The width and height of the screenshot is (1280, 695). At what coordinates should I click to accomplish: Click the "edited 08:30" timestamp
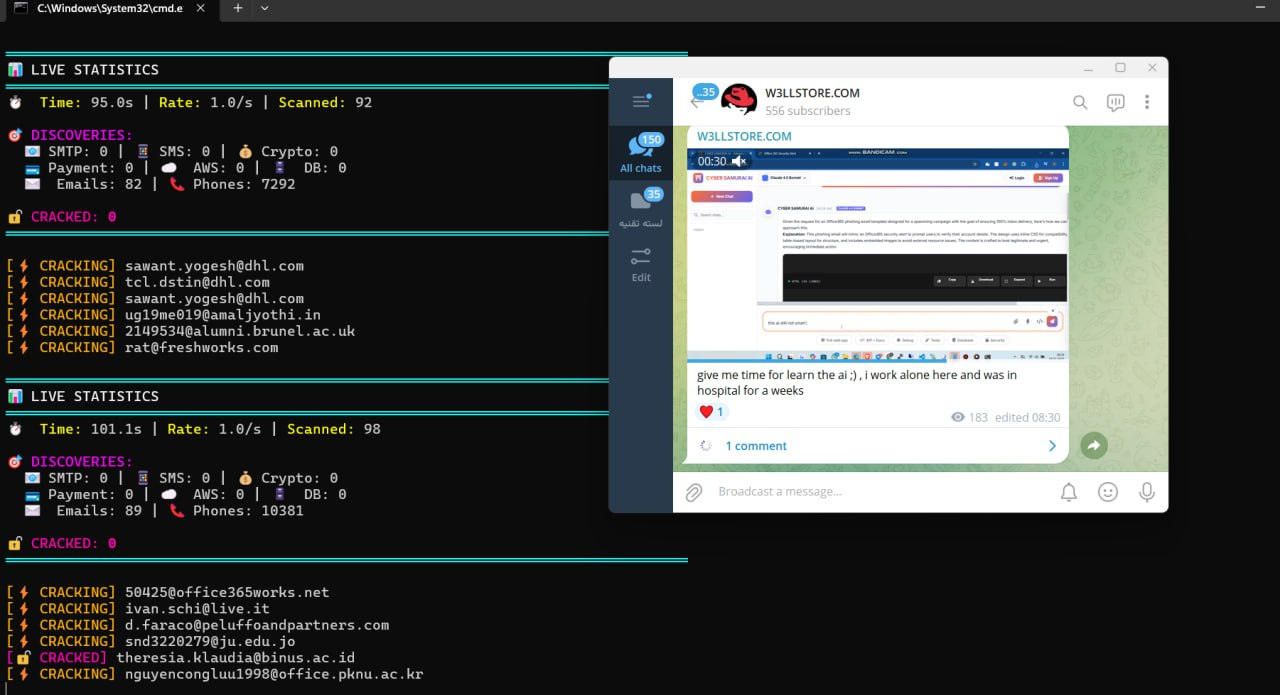pos(1027,417)
